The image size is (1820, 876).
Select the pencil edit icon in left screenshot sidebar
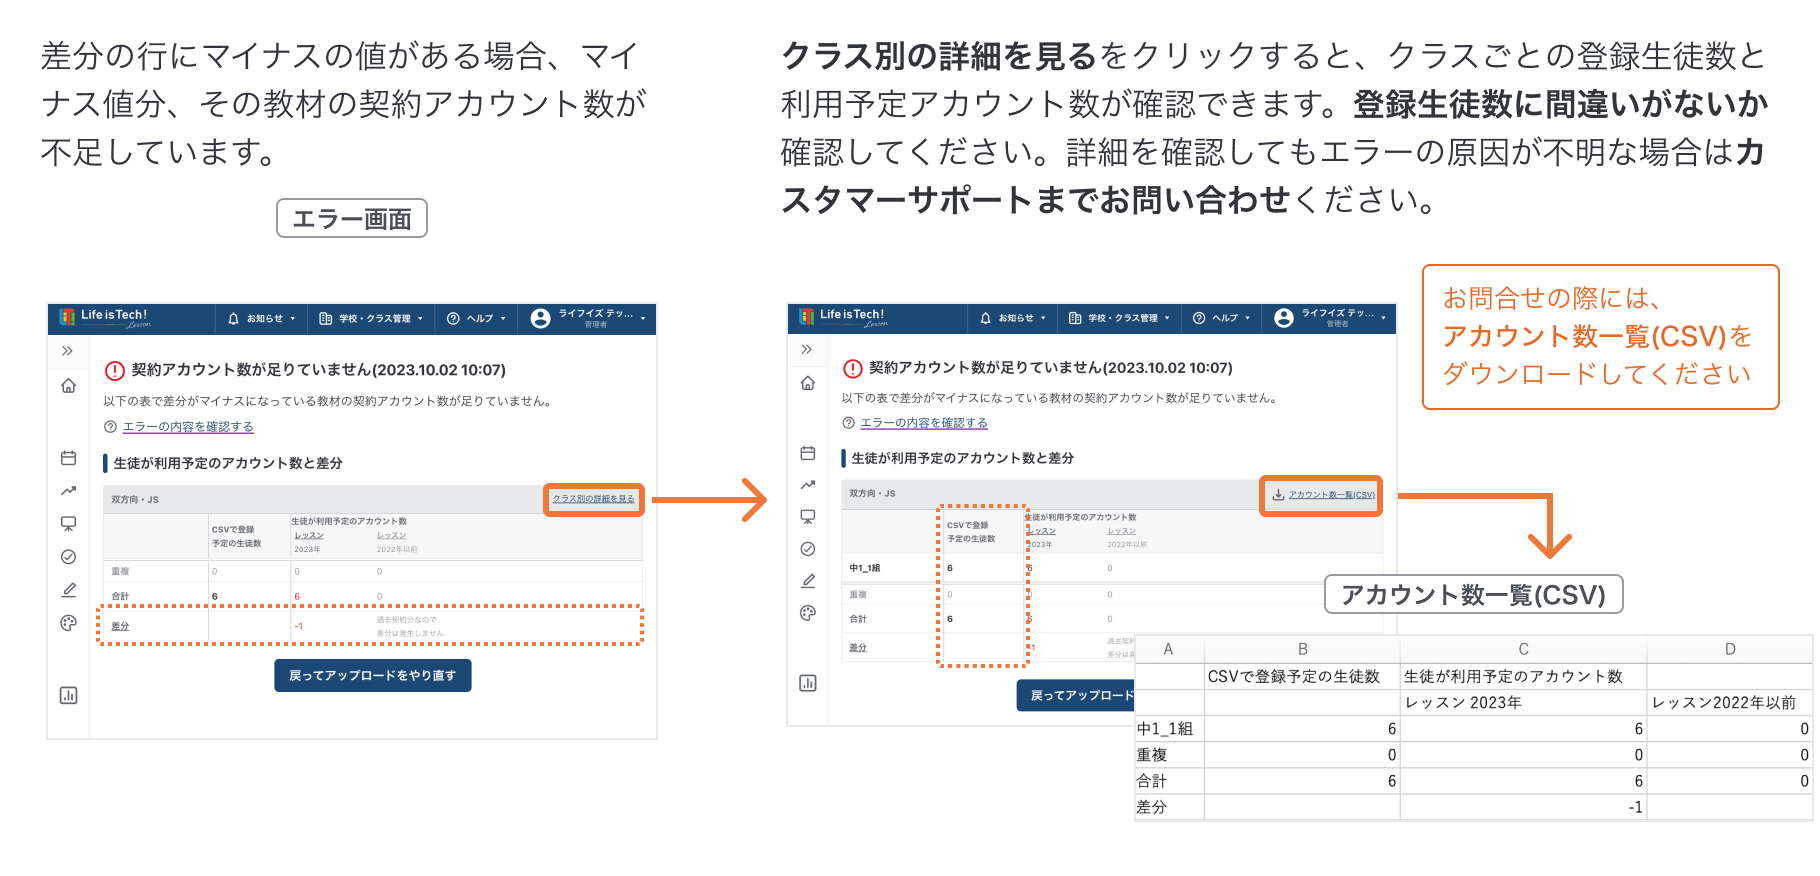(x=68, y=590)
